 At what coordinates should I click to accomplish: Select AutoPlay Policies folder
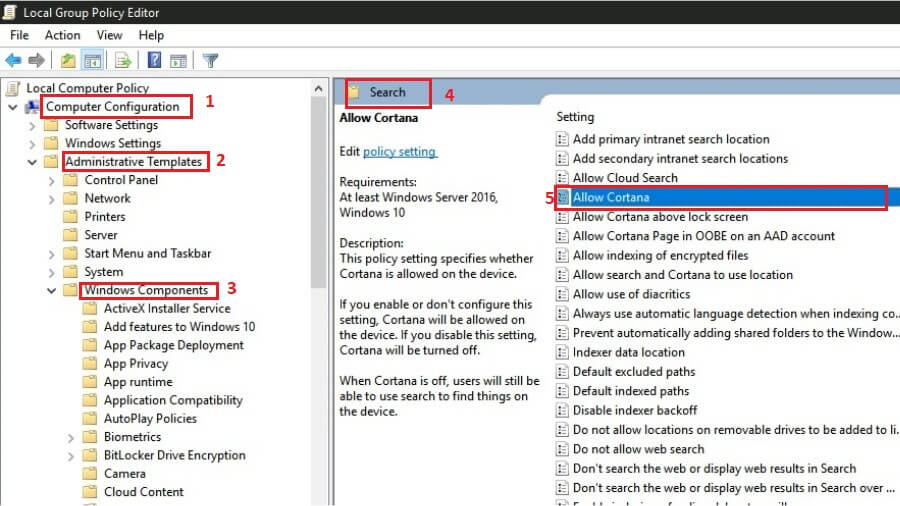pyautogui.click(x=150, y=419)
